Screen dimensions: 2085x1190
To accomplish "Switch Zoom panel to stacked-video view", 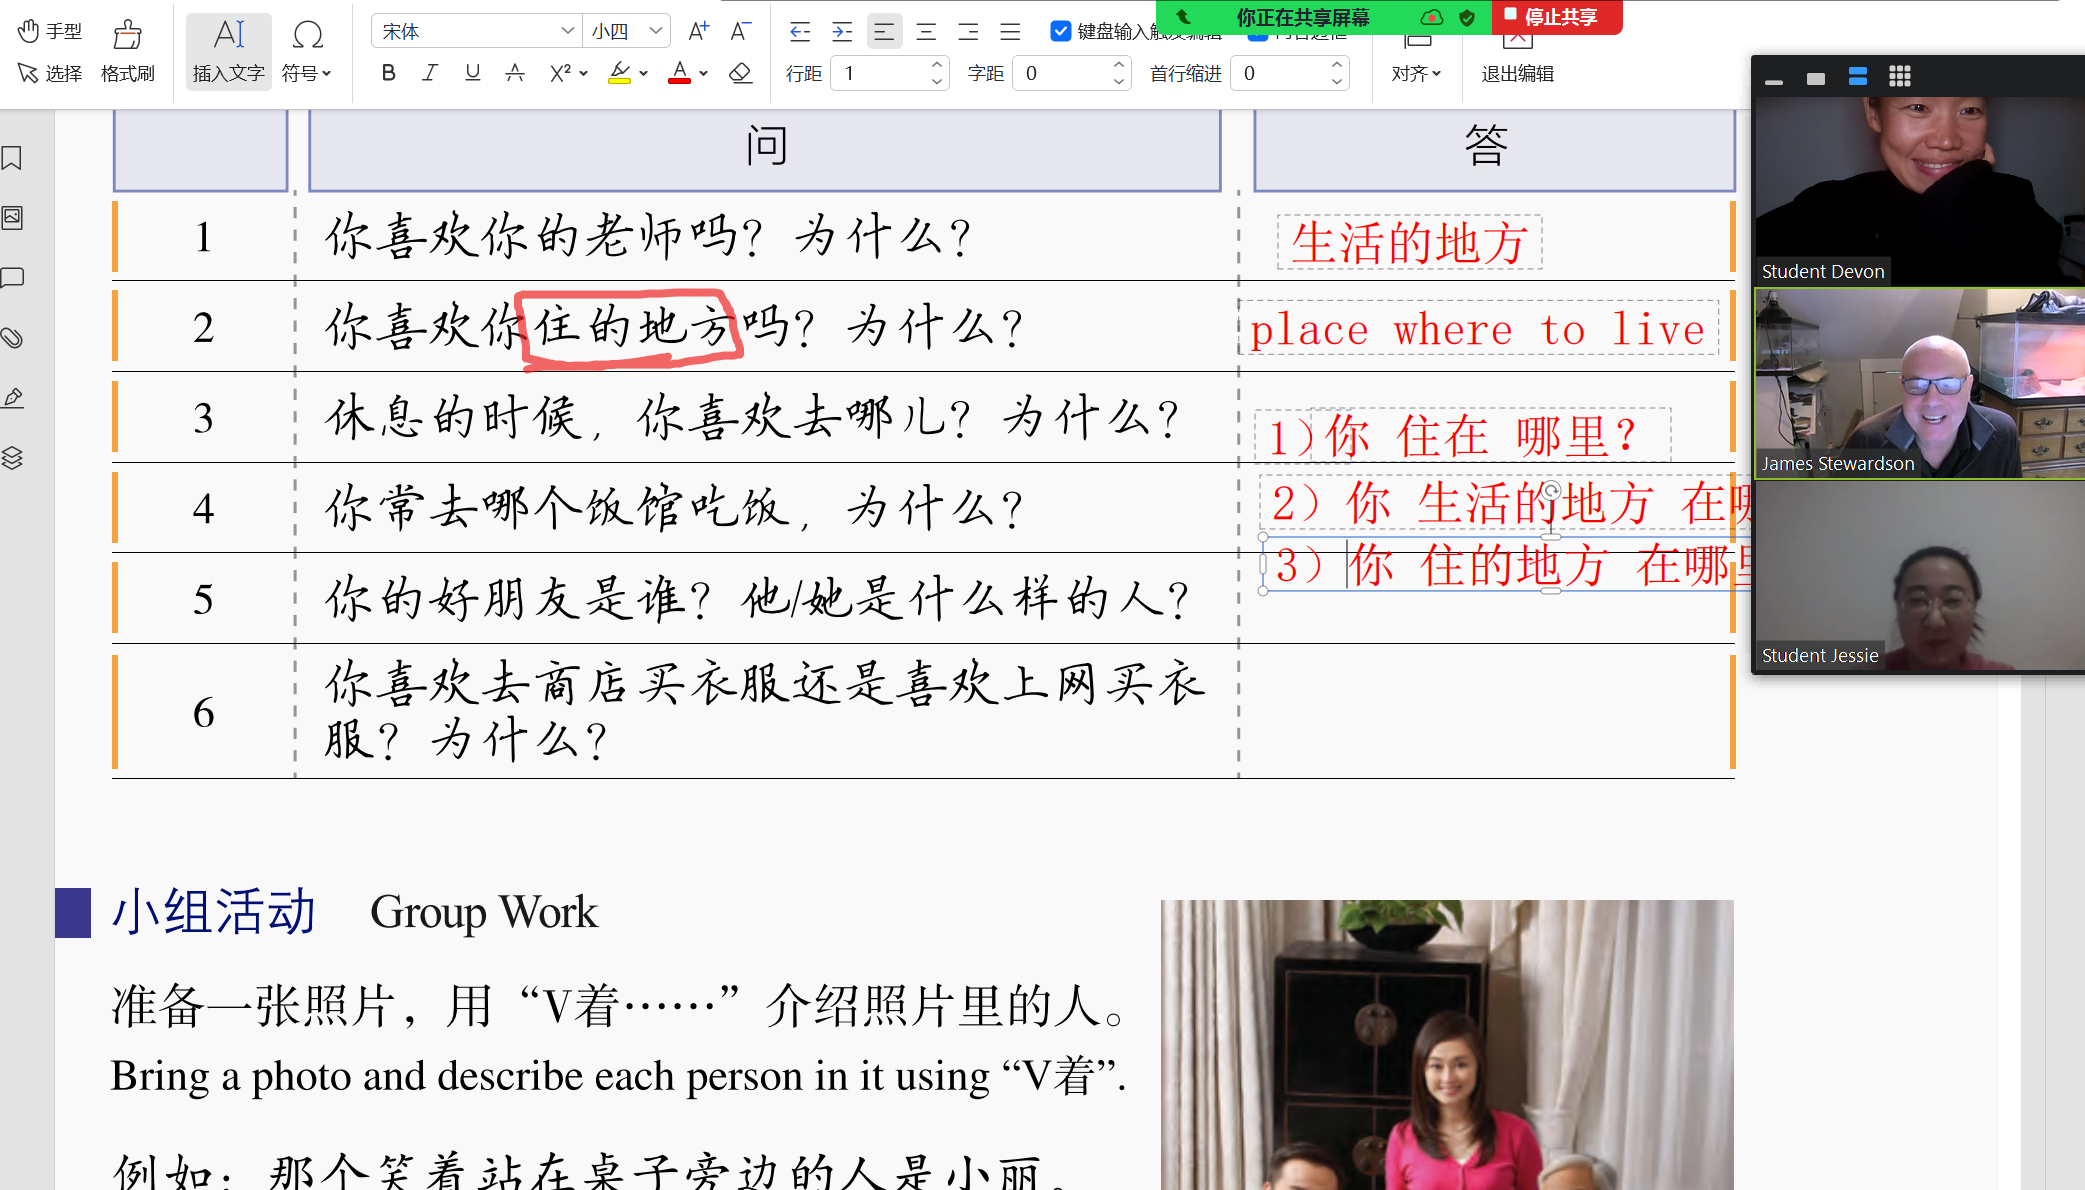I will tap(1858, 77).
